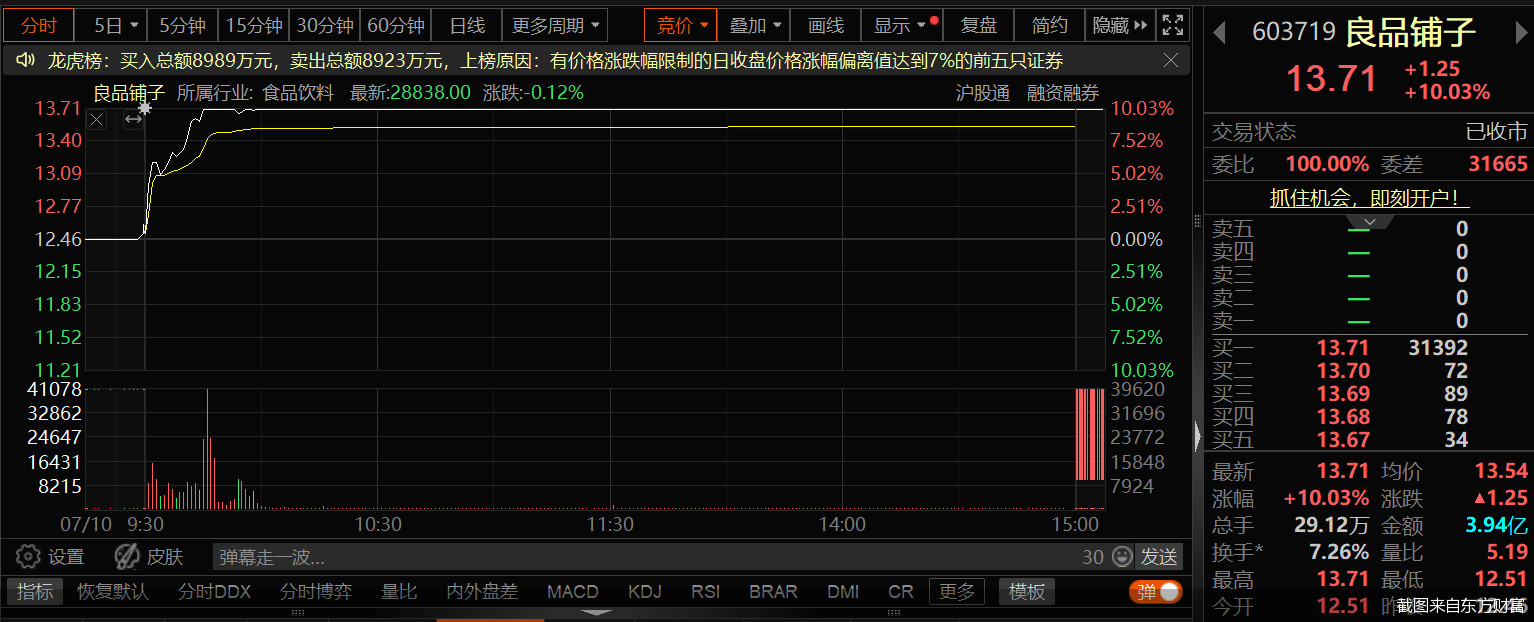
Task: Click the 9:30 time axis marker
Action: [145, 524]
